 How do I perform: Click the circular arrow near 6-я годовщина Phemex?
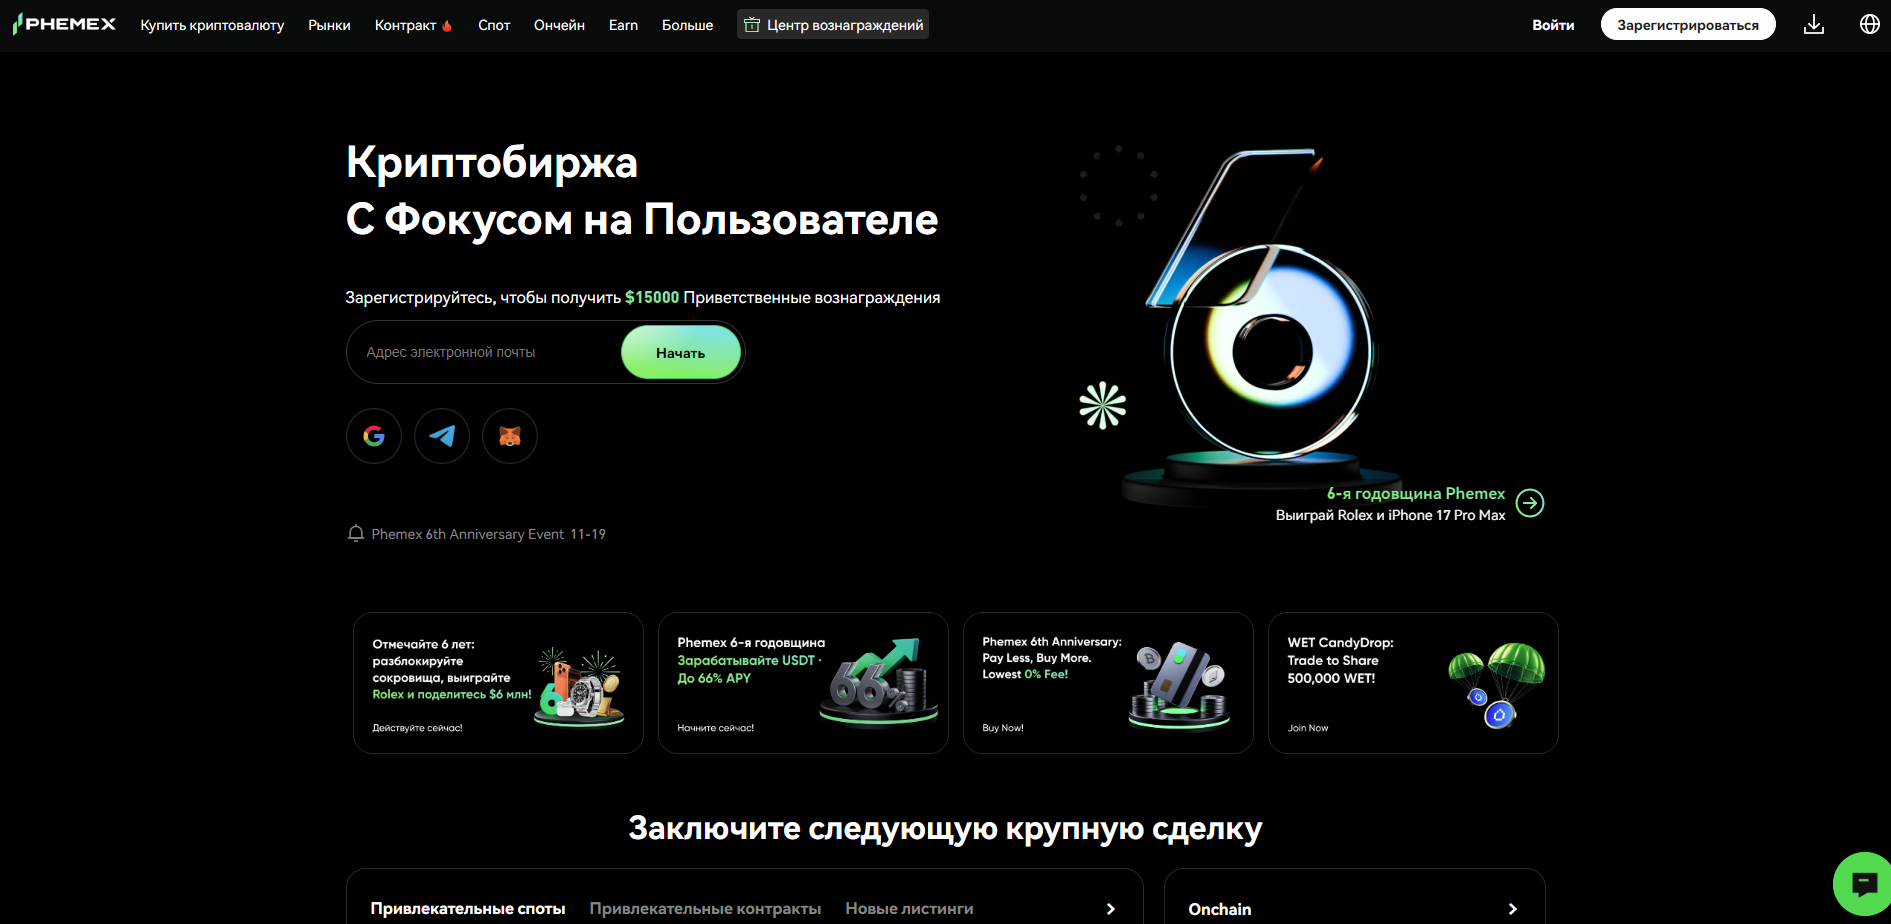pos(1529,503)
